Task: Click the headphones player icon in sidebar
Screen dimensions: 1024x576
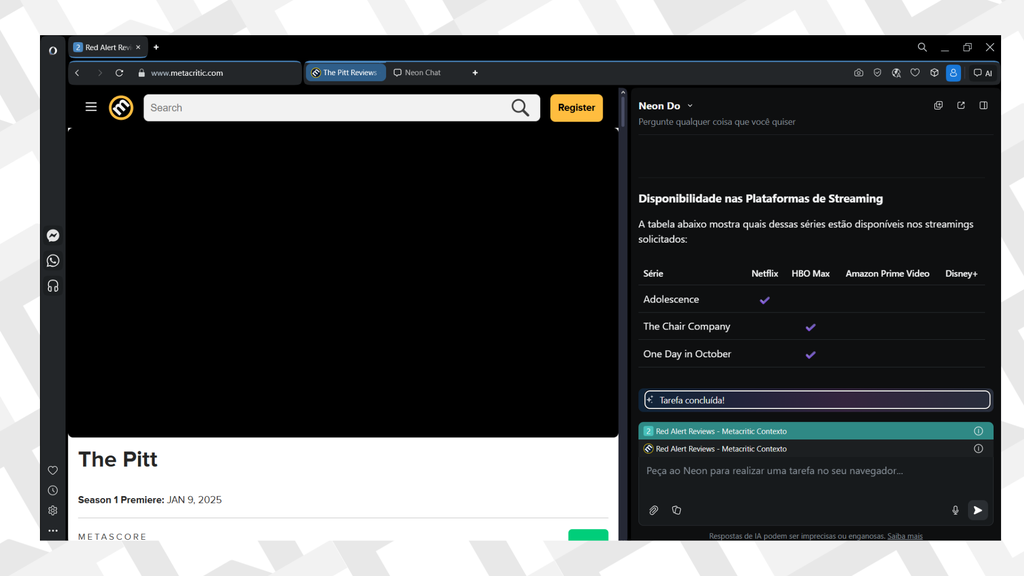Action: [53, 286]
